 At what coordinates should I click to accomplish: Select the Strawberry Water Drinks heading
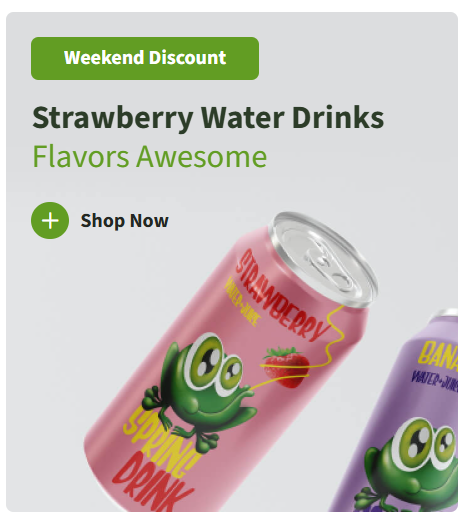tap(208, 118)
